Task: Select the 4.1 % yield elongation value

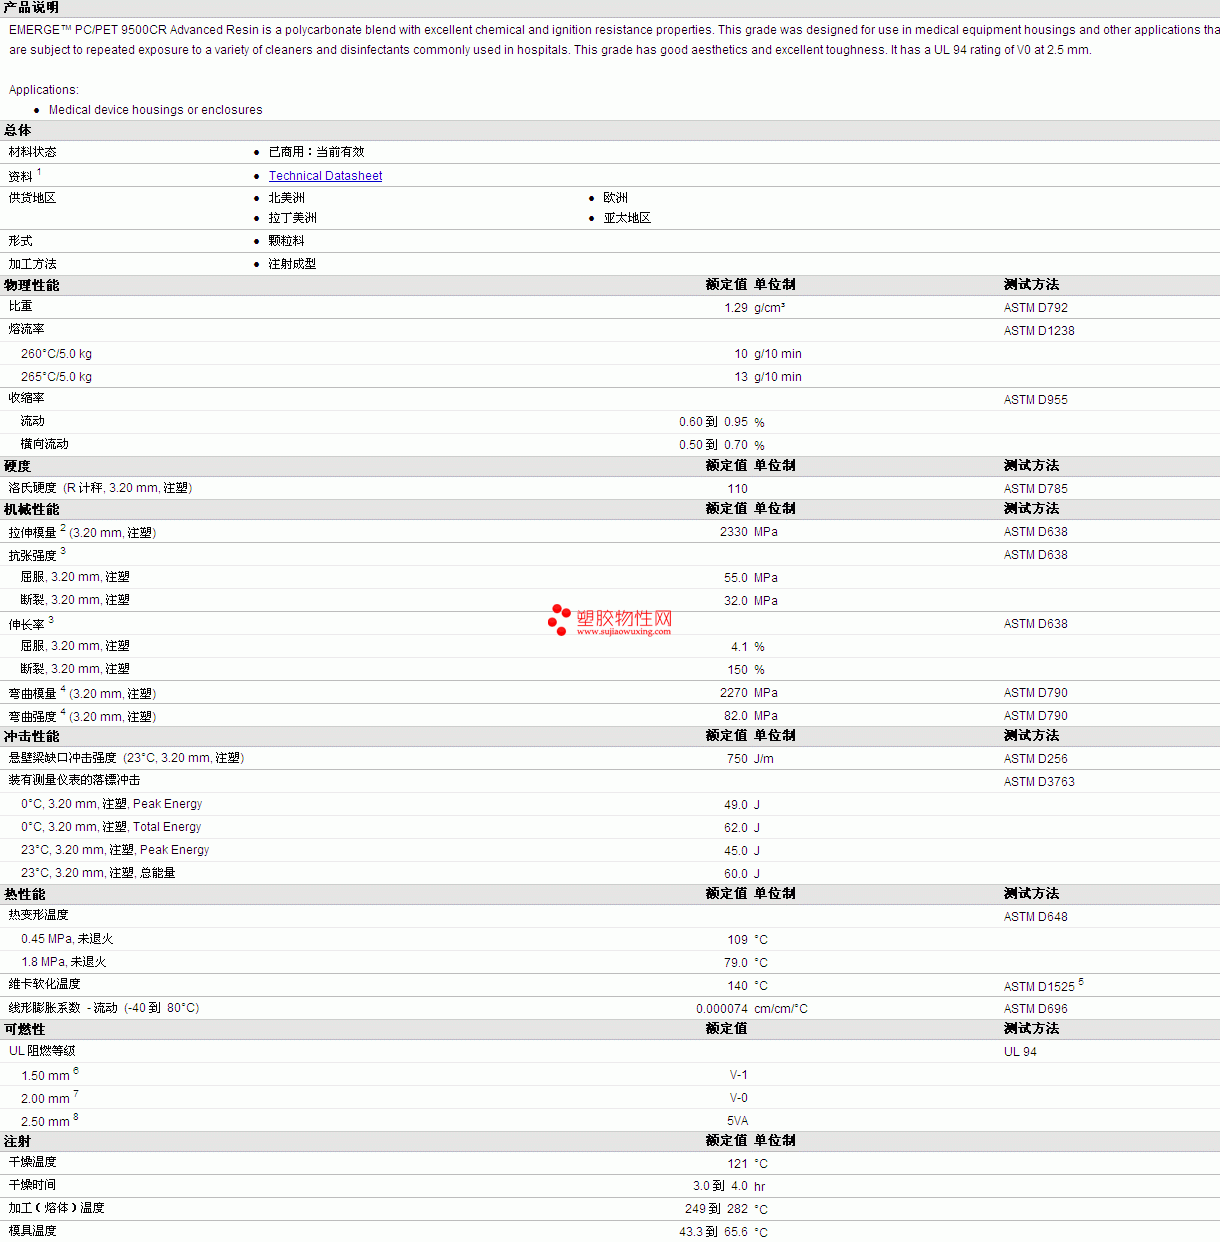Action: click(x=747, y=647)
